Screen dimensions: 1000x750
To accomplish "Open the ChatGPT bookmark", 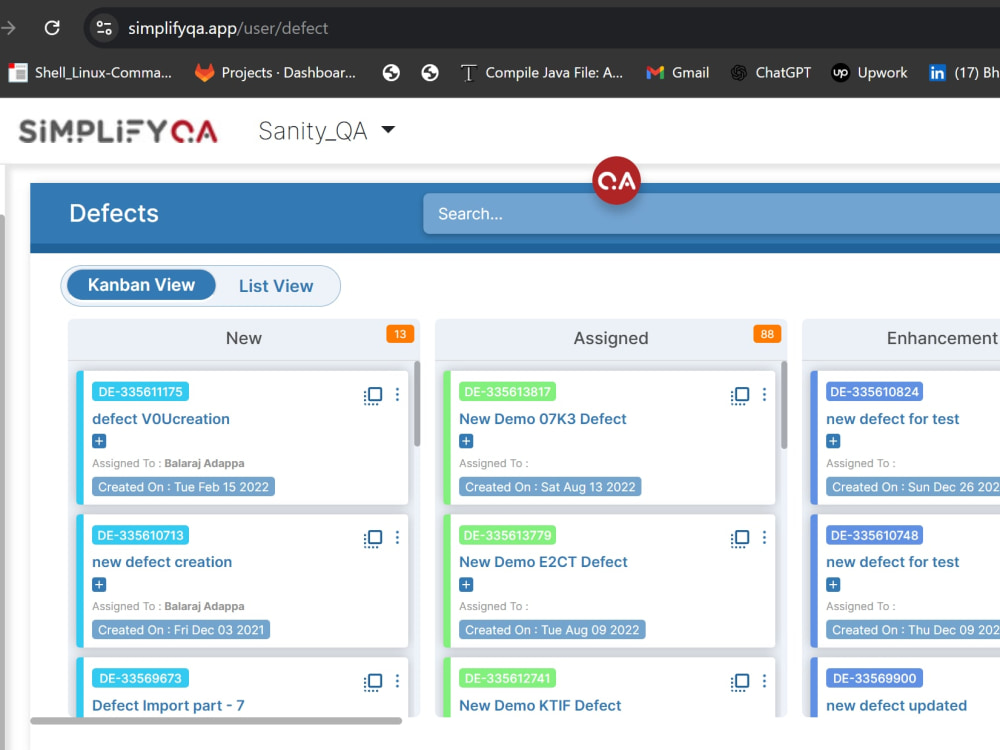I will point(770,73).
